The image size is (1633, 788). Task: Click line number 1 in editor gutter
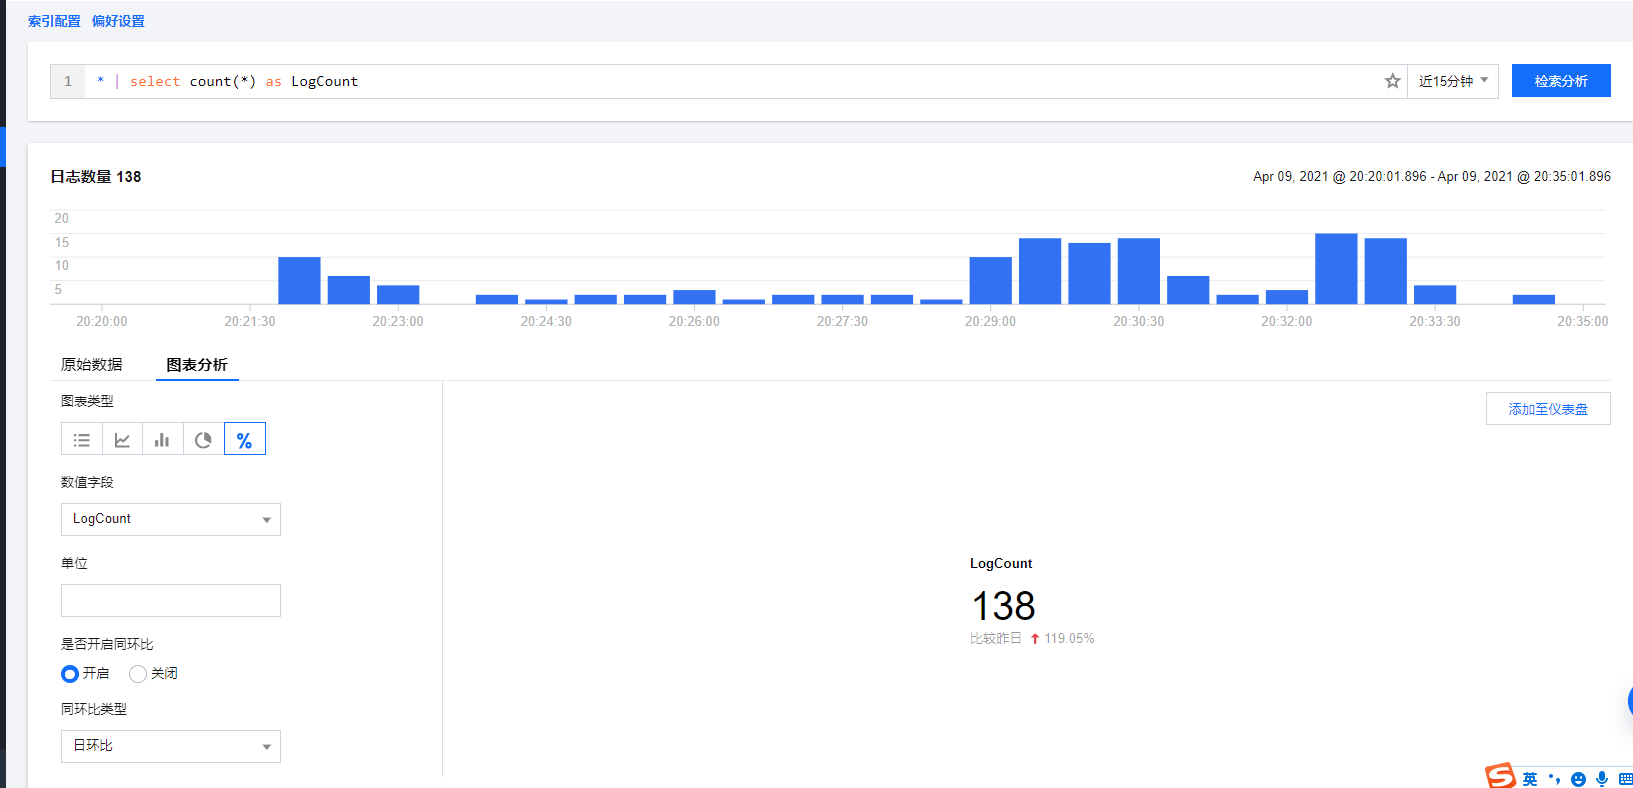point(68,81)
